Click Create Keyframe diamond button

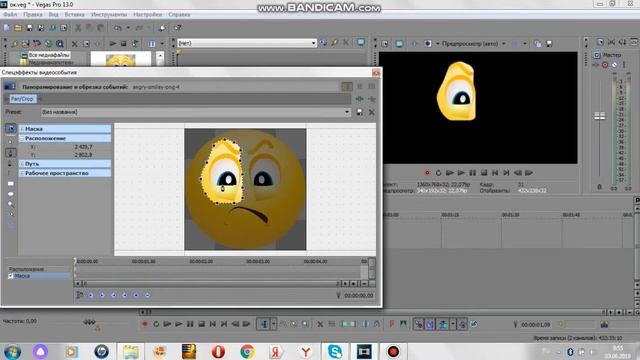(136, 295)
